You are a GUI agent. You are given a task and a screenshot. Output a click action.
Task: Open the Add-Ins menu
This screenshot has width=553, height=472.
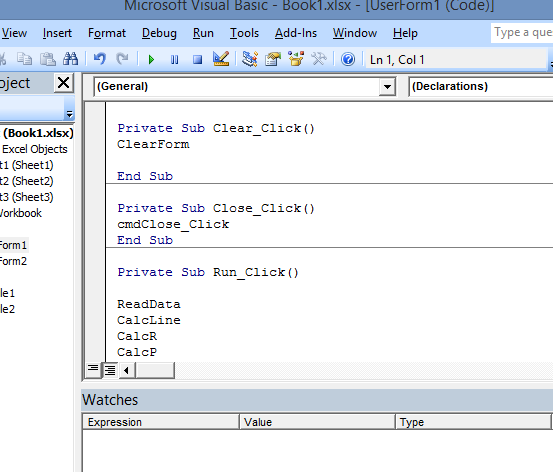coord(296,33)
